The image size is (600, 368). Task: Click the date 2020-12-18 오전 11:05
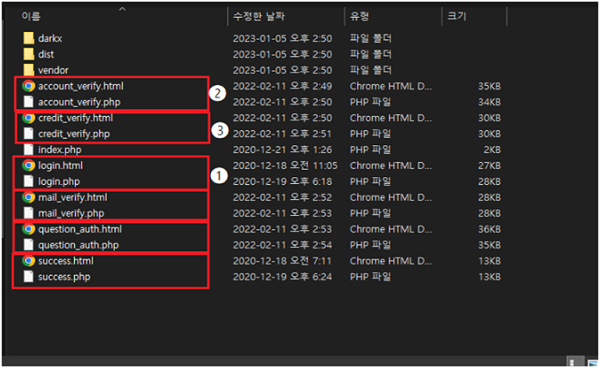[285, 166]
